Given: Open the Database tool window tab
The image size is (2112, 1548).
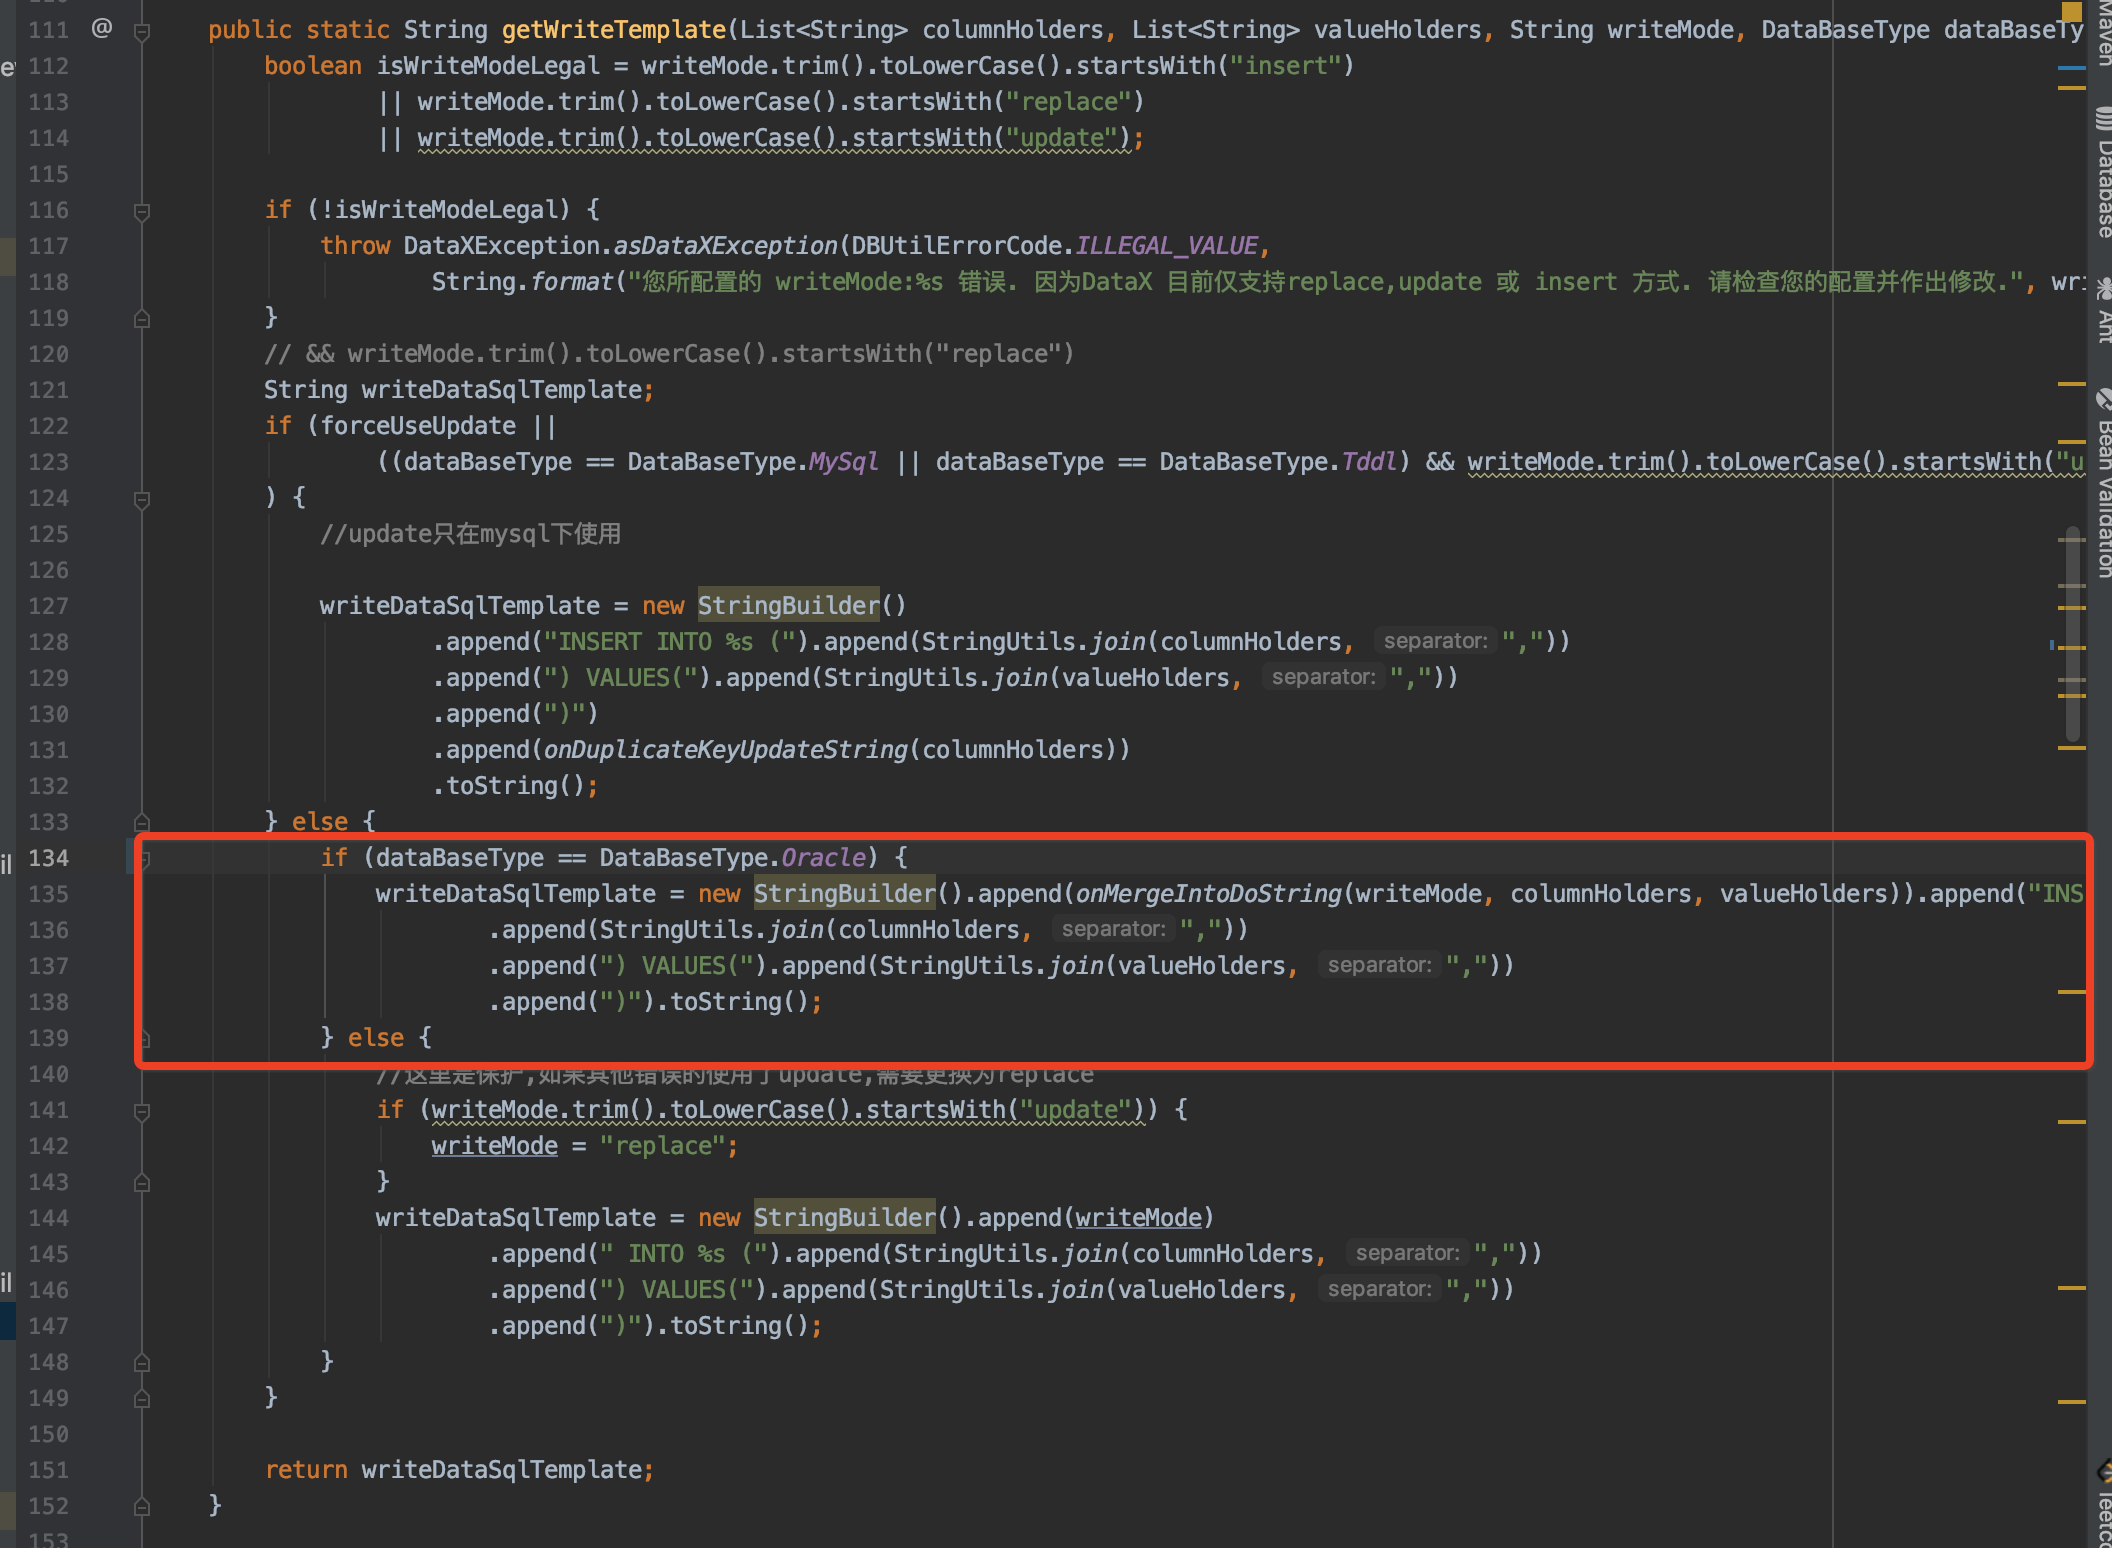Looking at the screenshot, I should coord(2102,172).
